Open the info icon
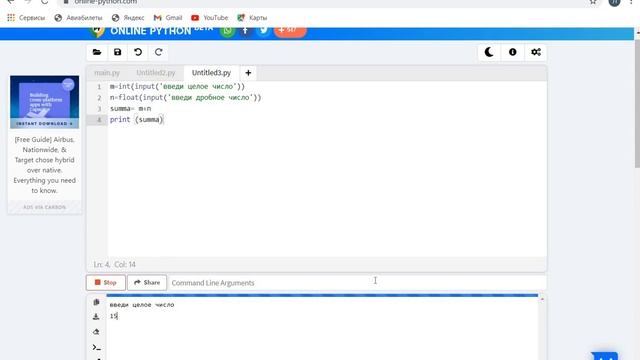 click(512, 52)
